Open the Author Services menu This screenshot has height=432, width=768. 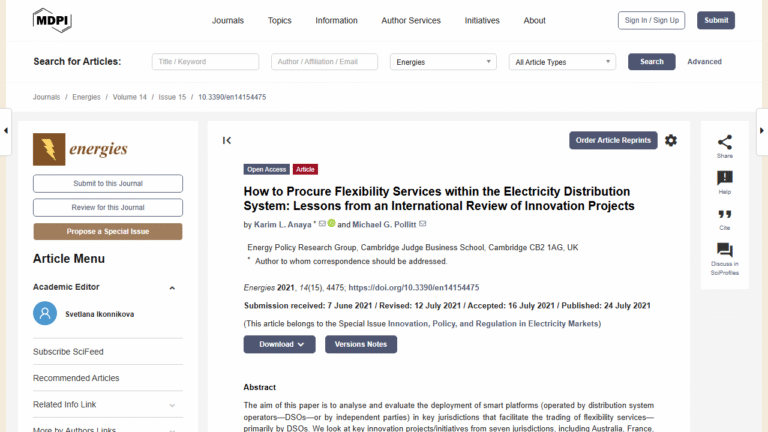411,20
